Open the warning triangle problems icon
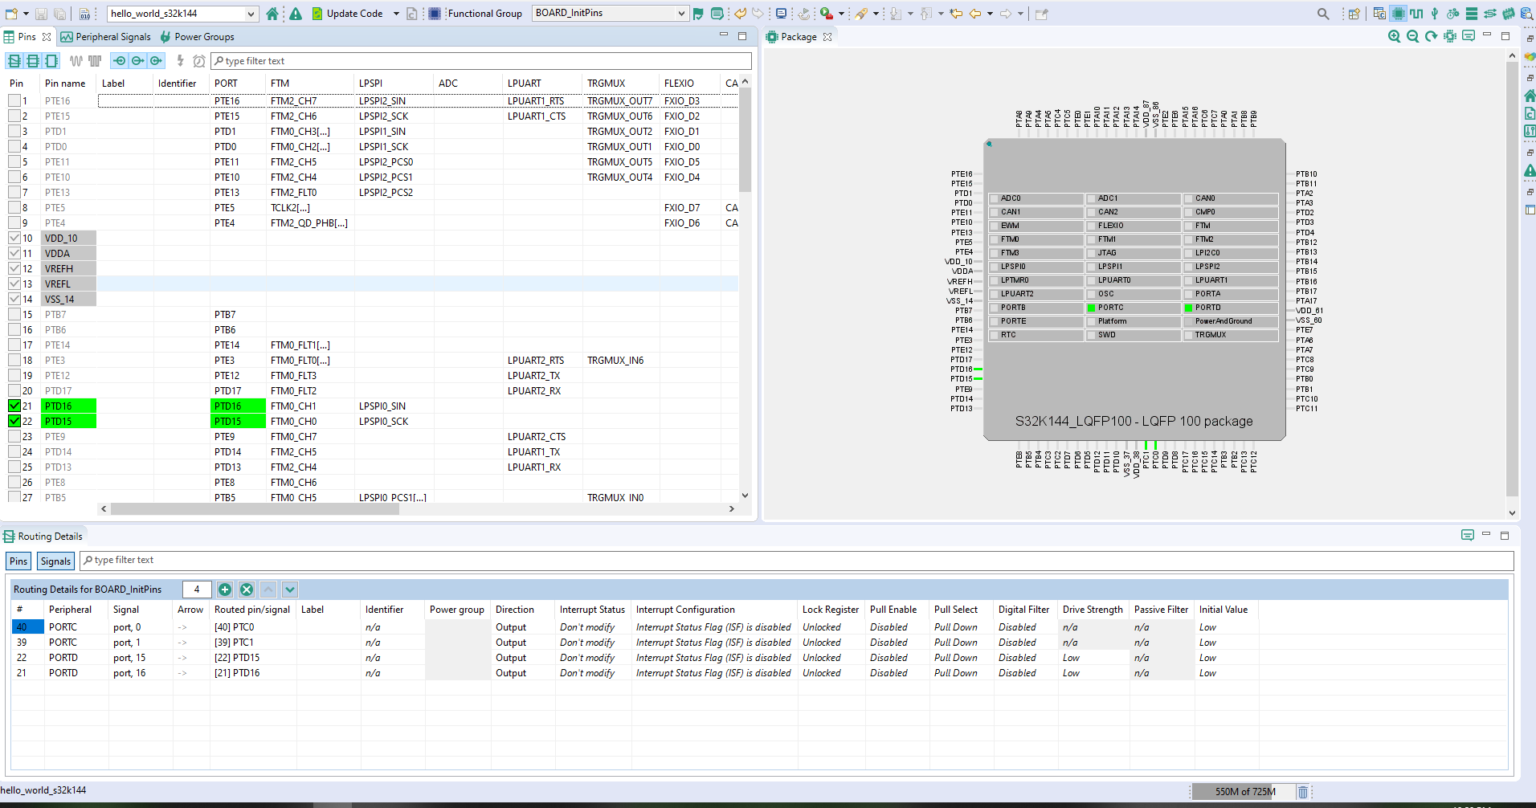Screen dimensions: 1536x808 [295, 14]
